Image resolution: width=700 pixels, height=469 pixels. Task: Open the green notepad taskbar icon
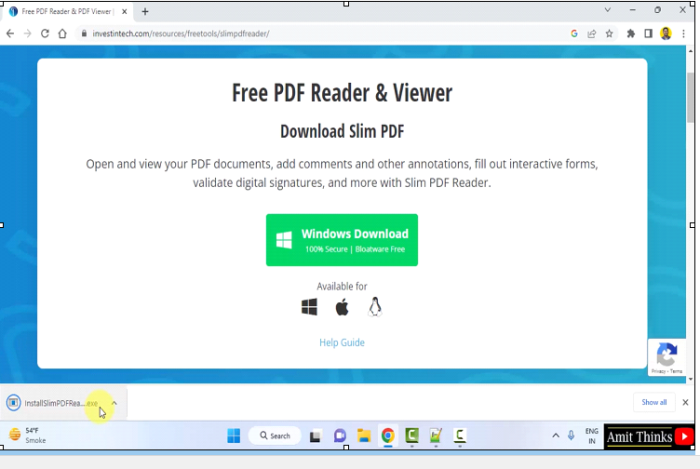tap(436, 436)
